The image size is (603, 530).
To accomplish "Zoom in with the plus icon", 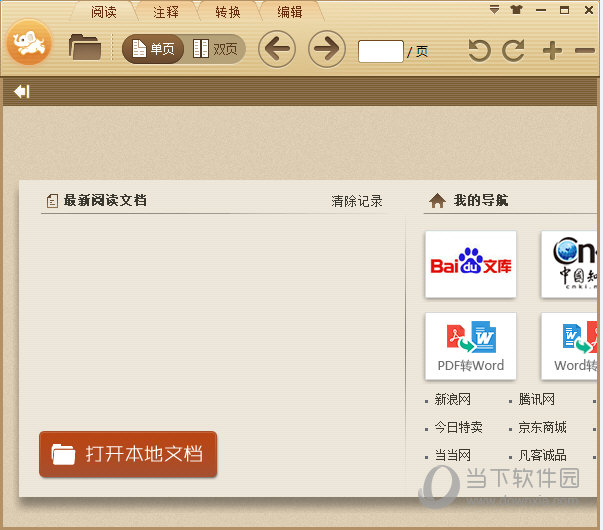I will coord(552,50).
